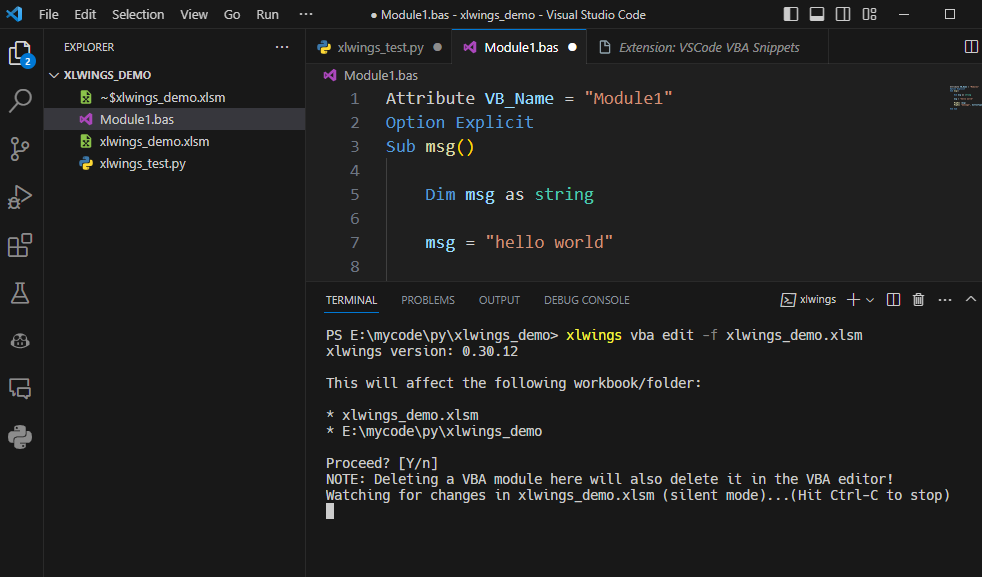Open the Go menu
This screenshot has width=982, height=577.
(x=232, y=14)
